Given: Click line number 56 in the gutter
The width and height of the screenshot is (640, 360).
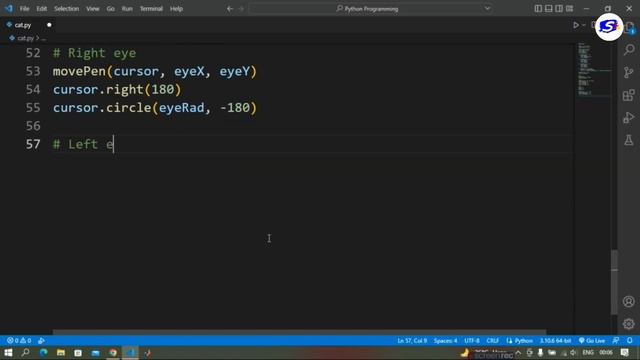Looking at the screenshot, I should [x=33, y=126].
